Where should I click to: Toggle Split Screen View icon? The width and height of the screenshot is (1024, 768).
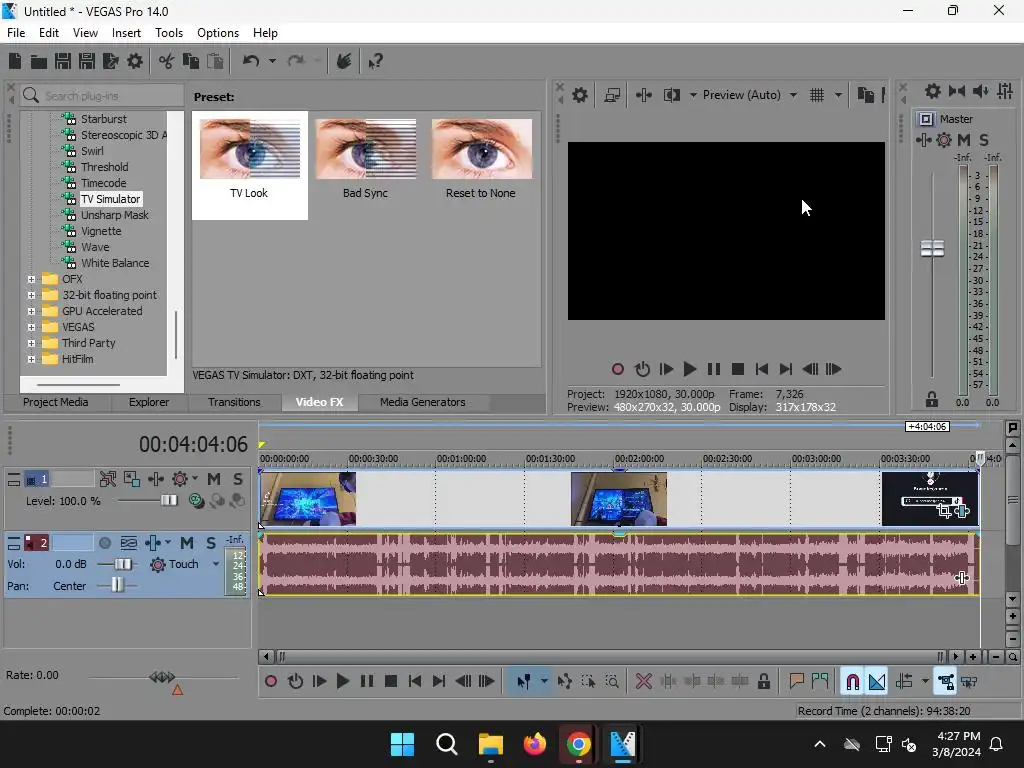click(x=671, y=95)
